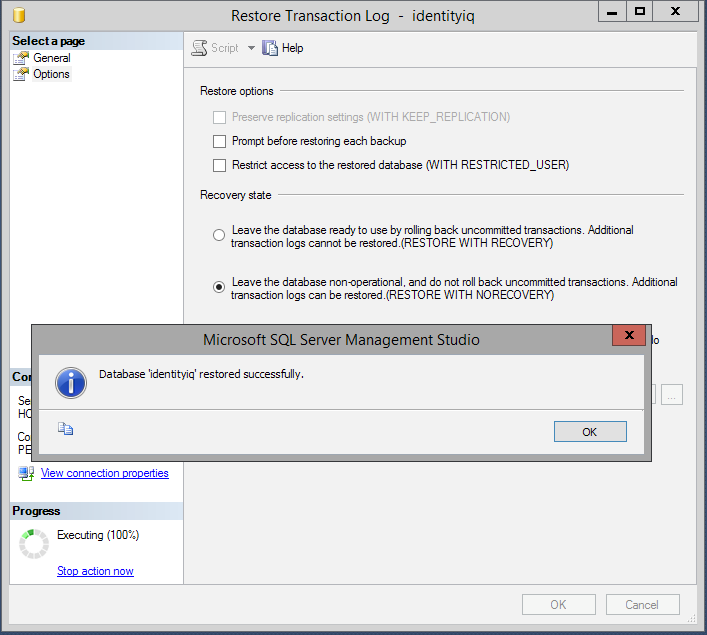Viewport: 707px width, 635px height.
Task: Click the database cylinder icon in title bar
Action: [x=19, y=15]
